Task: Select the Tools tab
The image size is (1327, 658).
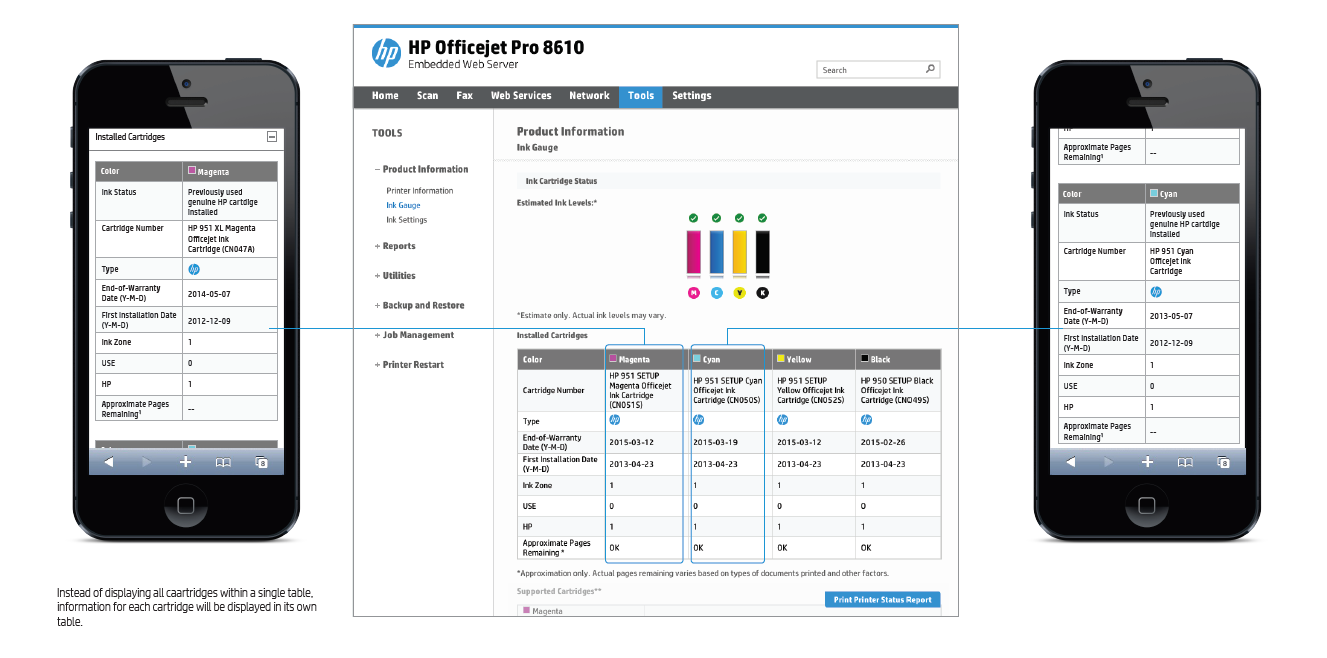Action: click(x=641, y=96)
